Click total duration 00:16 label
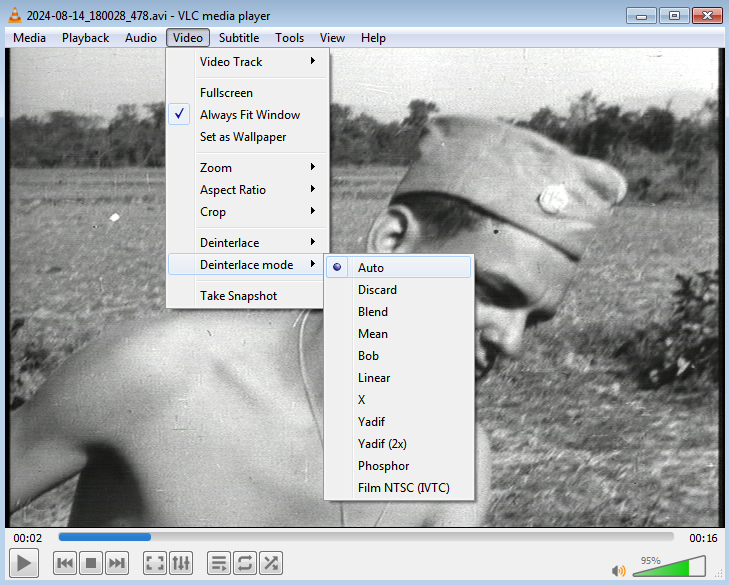 tap(703, 538)
